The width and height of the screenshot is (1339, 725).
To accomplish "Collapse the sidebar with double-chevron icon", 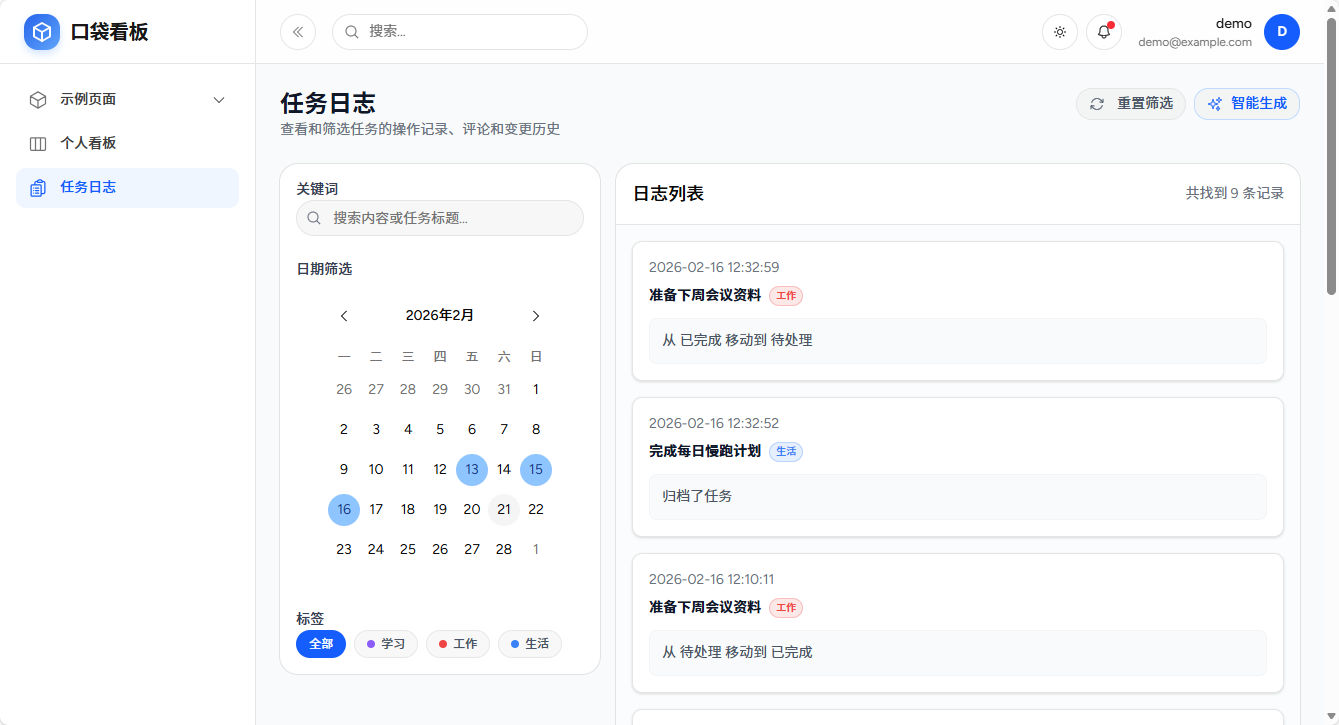I will (x=297, y=31).
